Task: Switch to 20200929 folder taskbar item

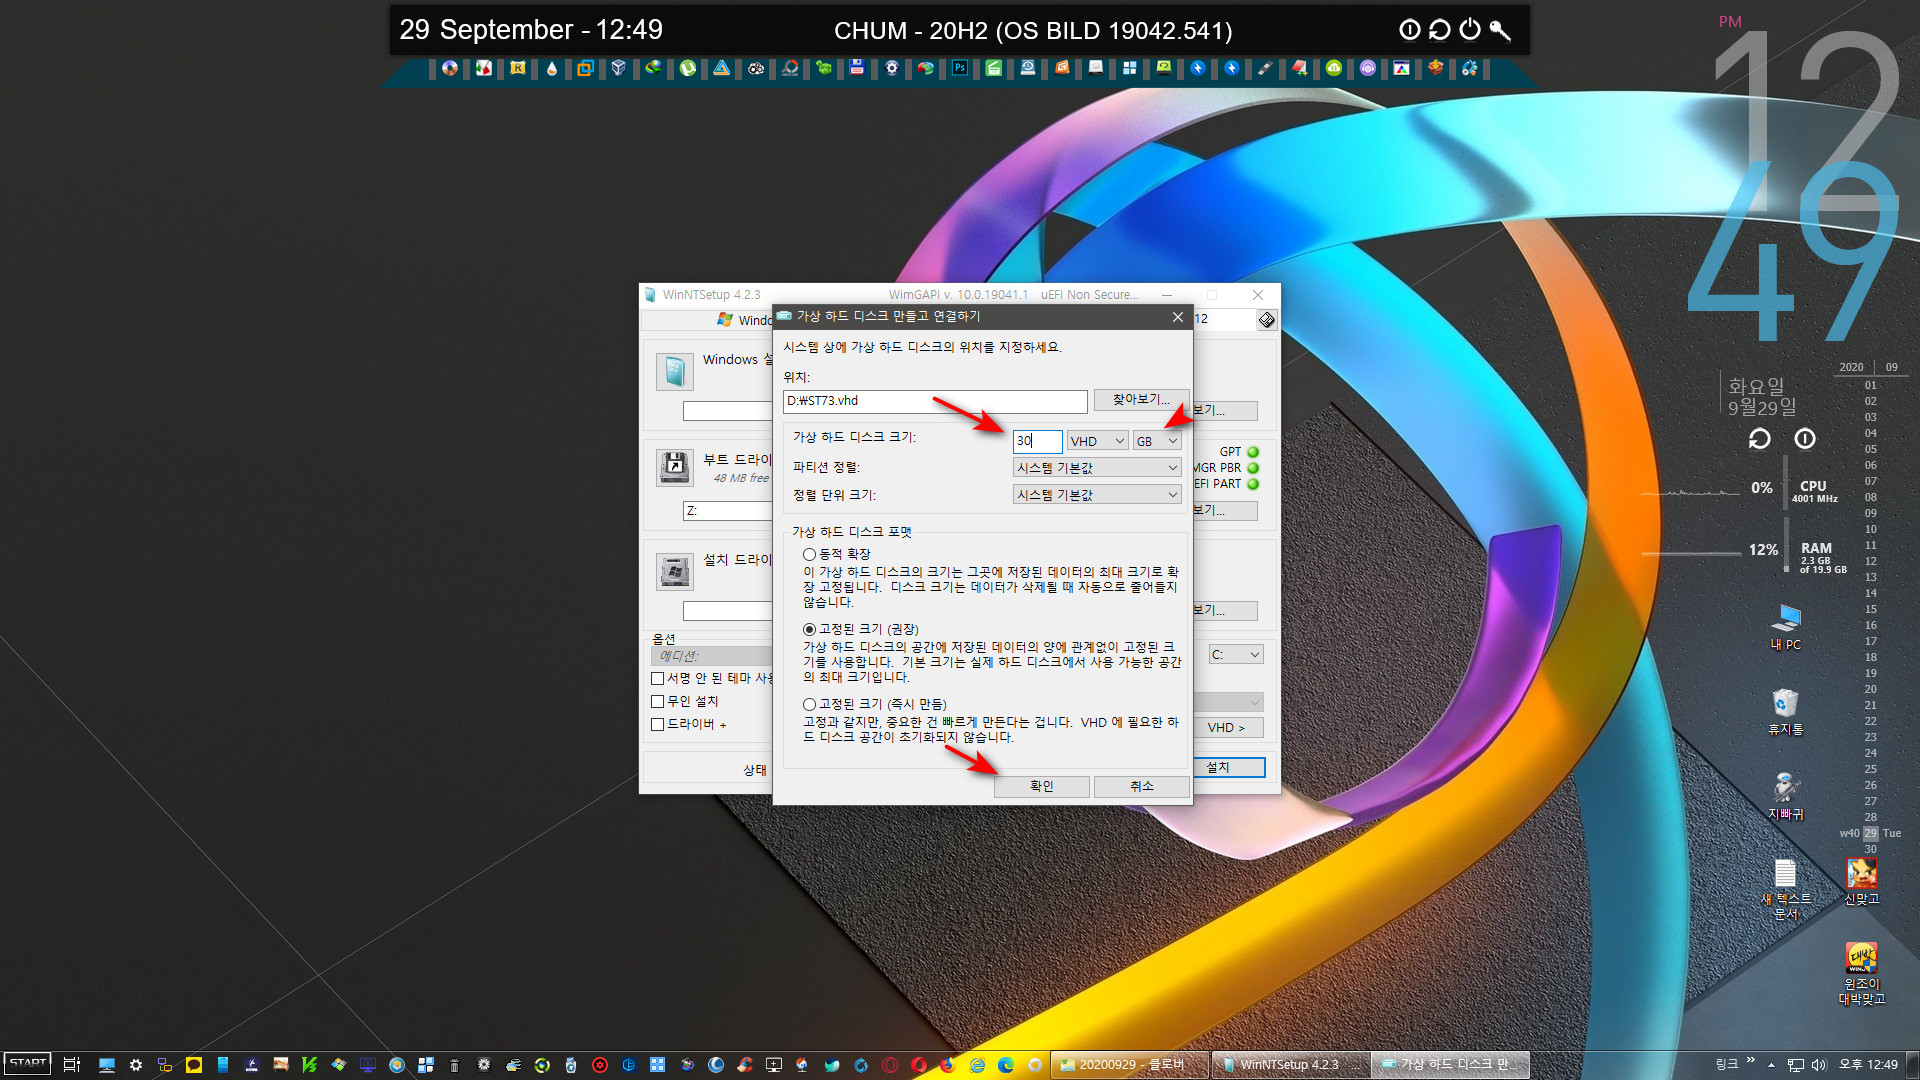Action: pos(1129,1065)
